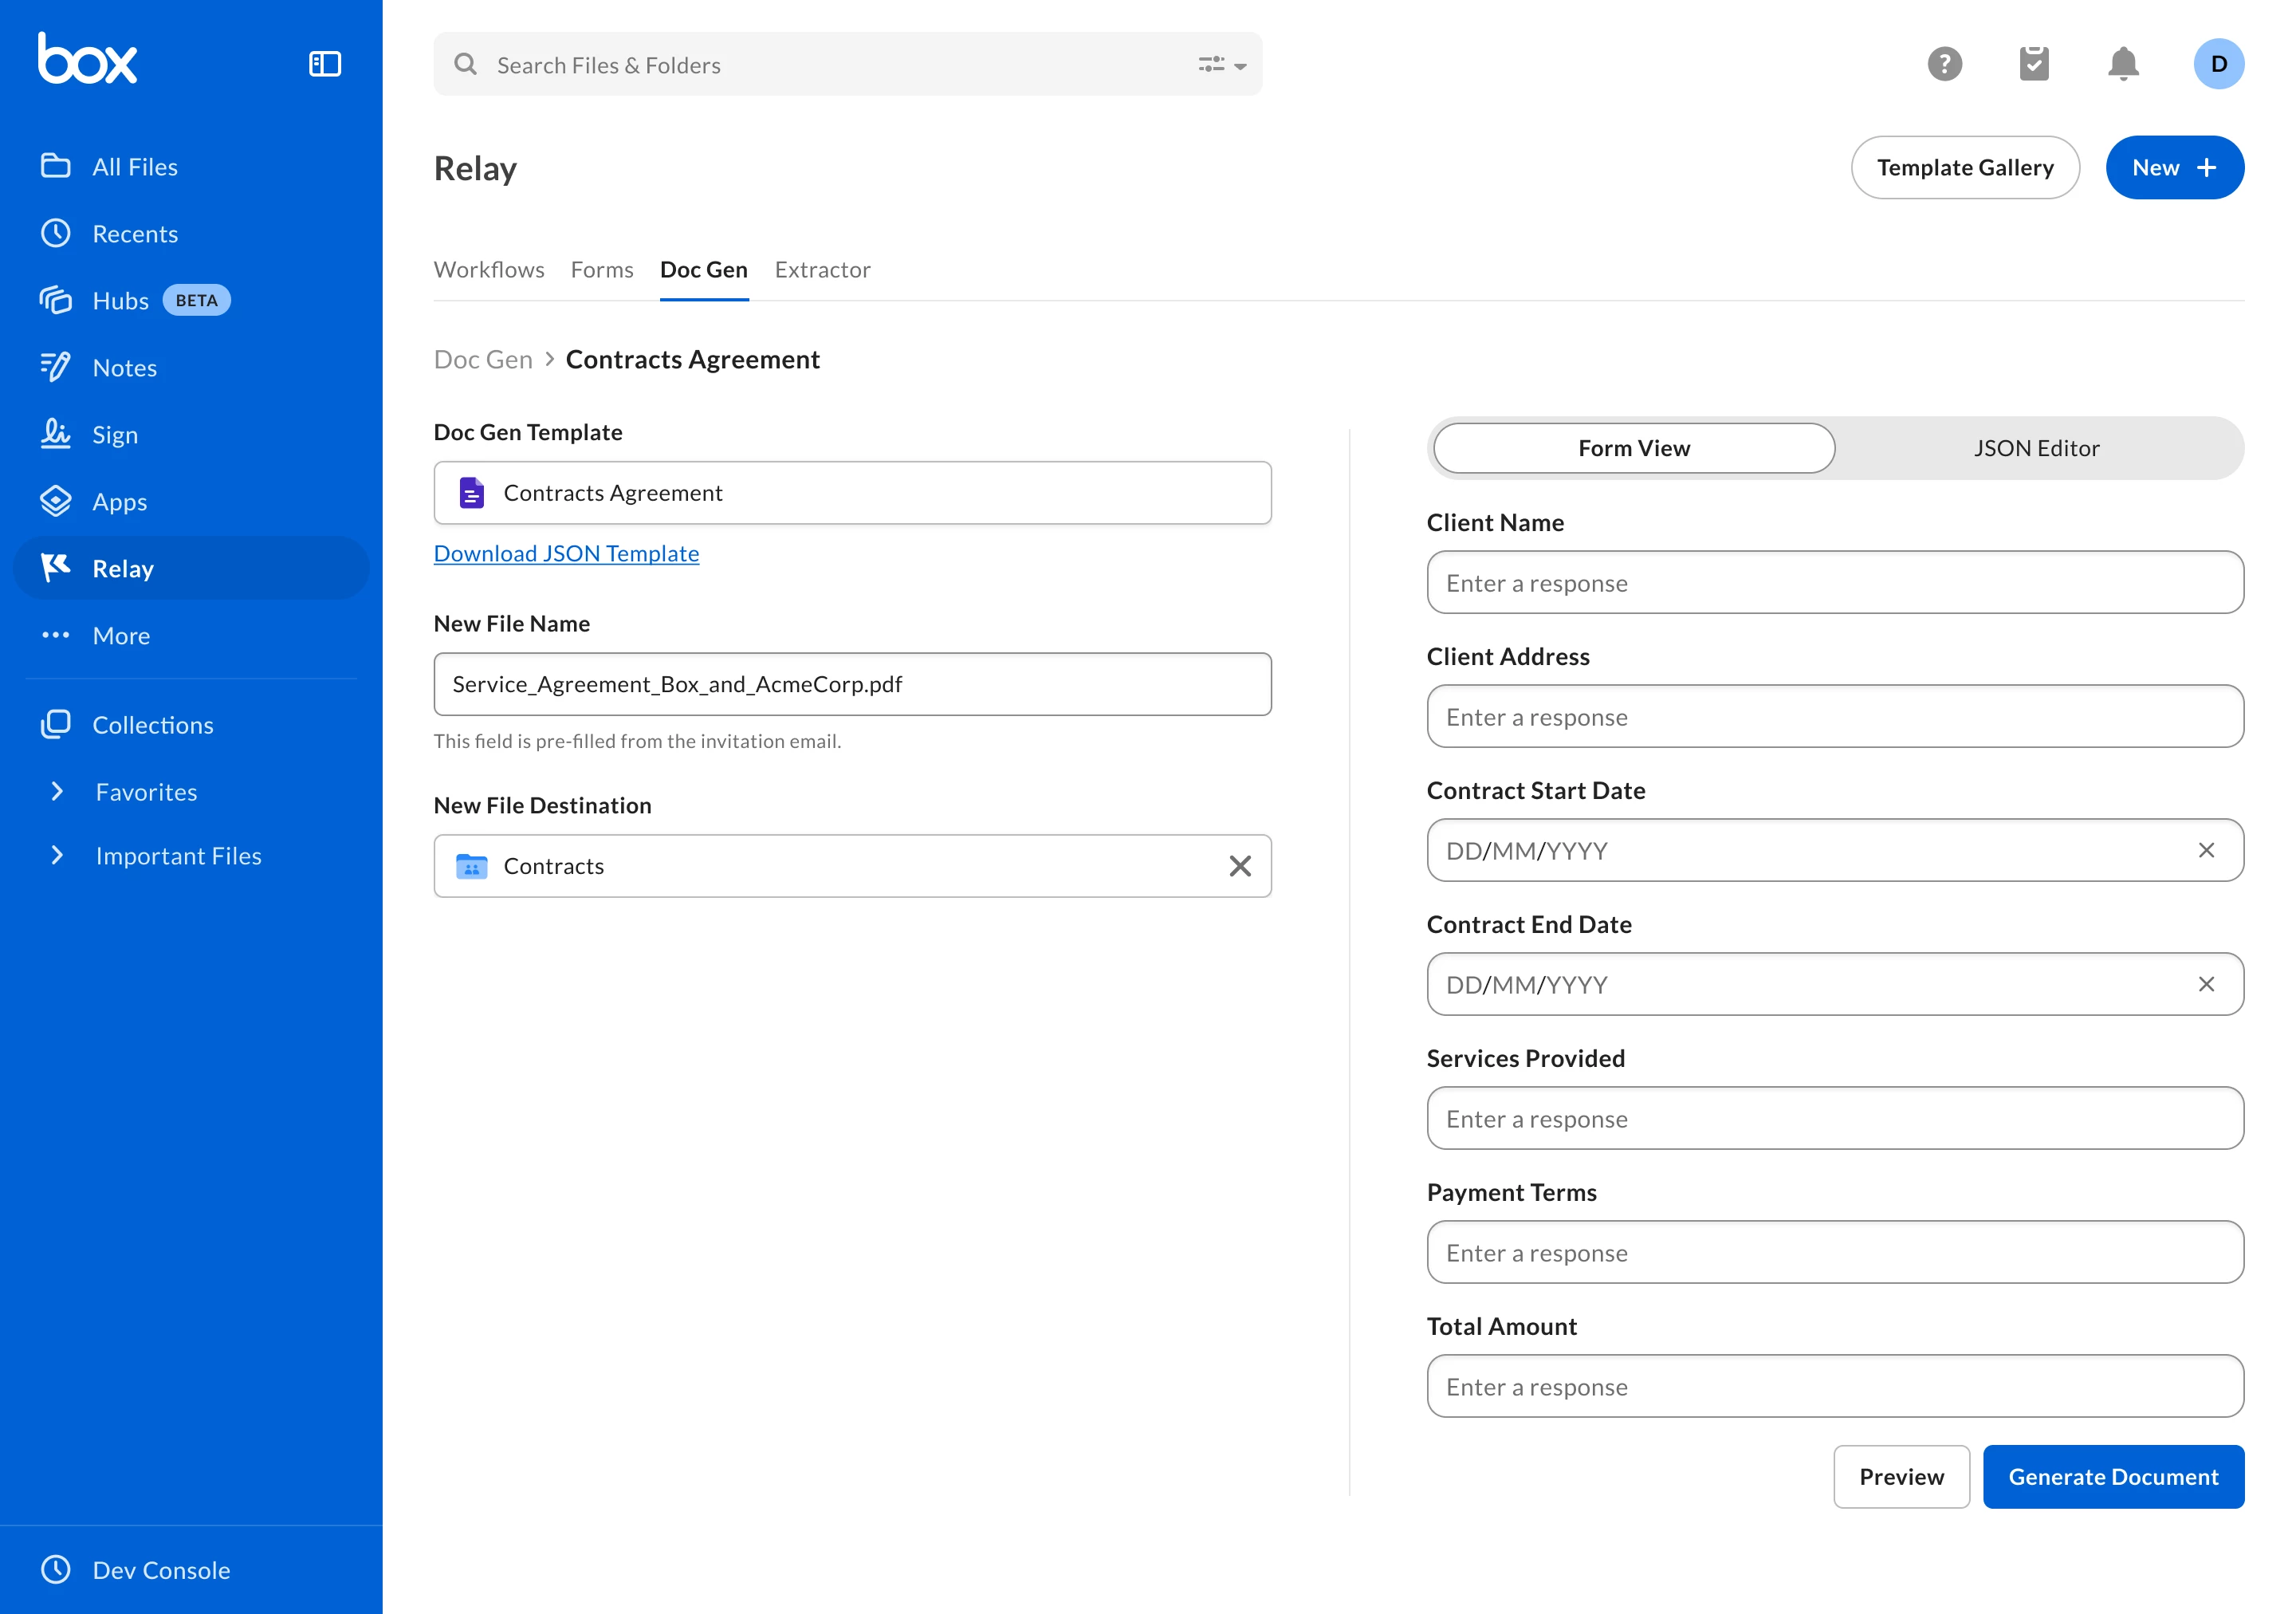Go to Sign in the sidebar

[114, 435]
